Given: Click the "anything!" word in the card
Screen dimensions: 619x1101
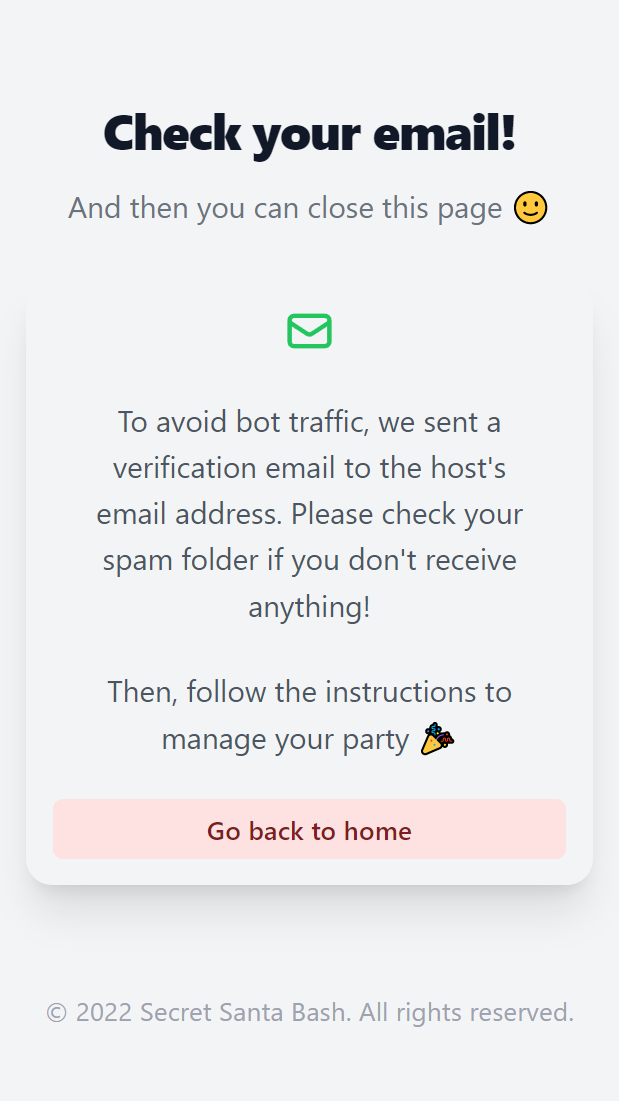Looking at the screenshot, I should tap(310, 607).
